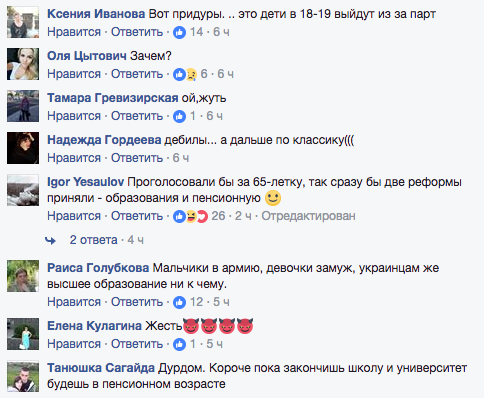Open reaction icons on Igor Yesaulov's comment
This screenshot has width=484, height=398.
pos(191,216)
